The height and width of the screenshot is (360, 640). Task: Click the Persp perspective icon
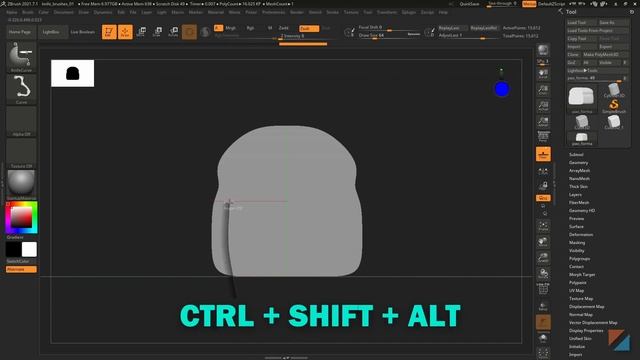point(543,137)
